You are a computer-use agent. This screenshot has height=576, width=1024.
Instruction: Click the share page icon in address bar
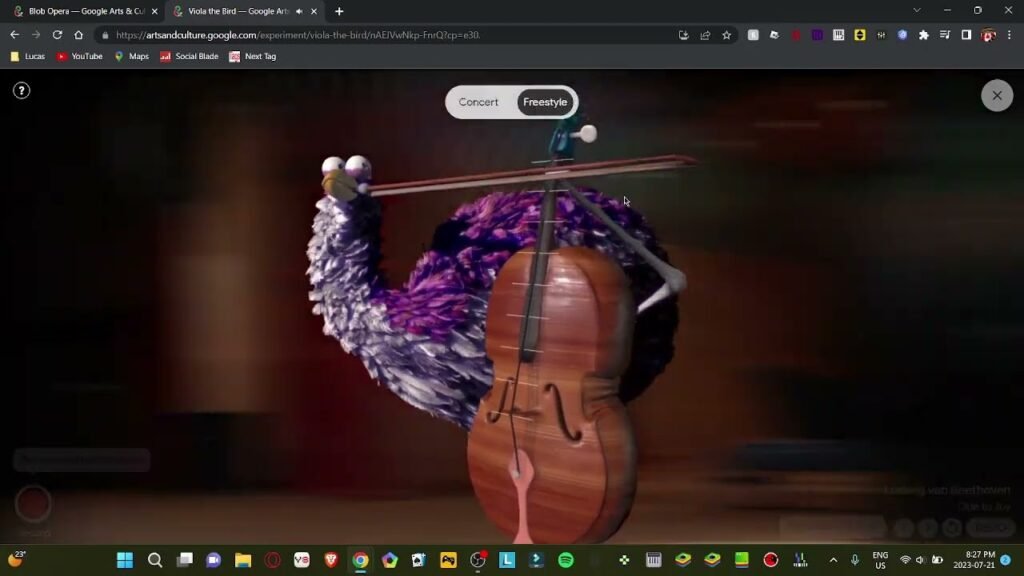coord(705,35)
